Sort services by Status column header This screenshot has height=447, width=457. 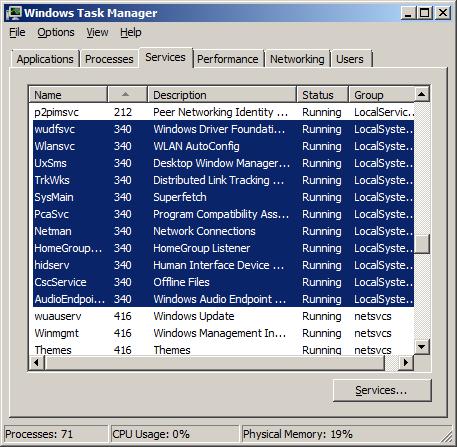click(322, 94)
